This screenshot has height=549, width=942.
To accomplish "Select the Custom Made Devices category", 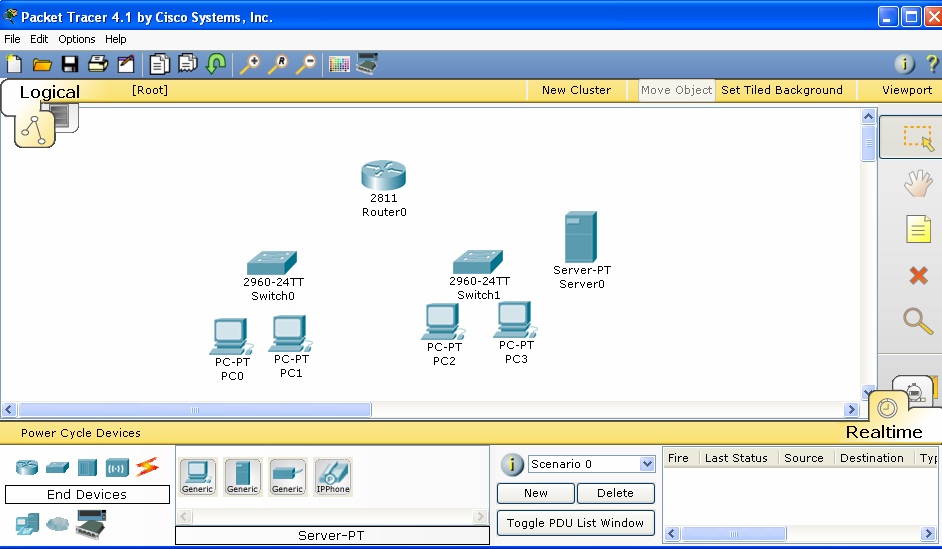I will (91, 523).
